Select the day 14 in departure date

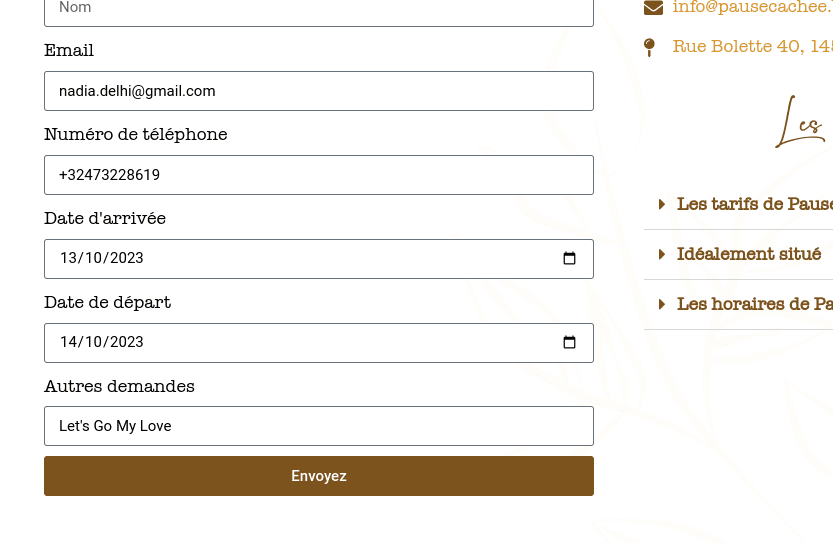click(69, 342)
